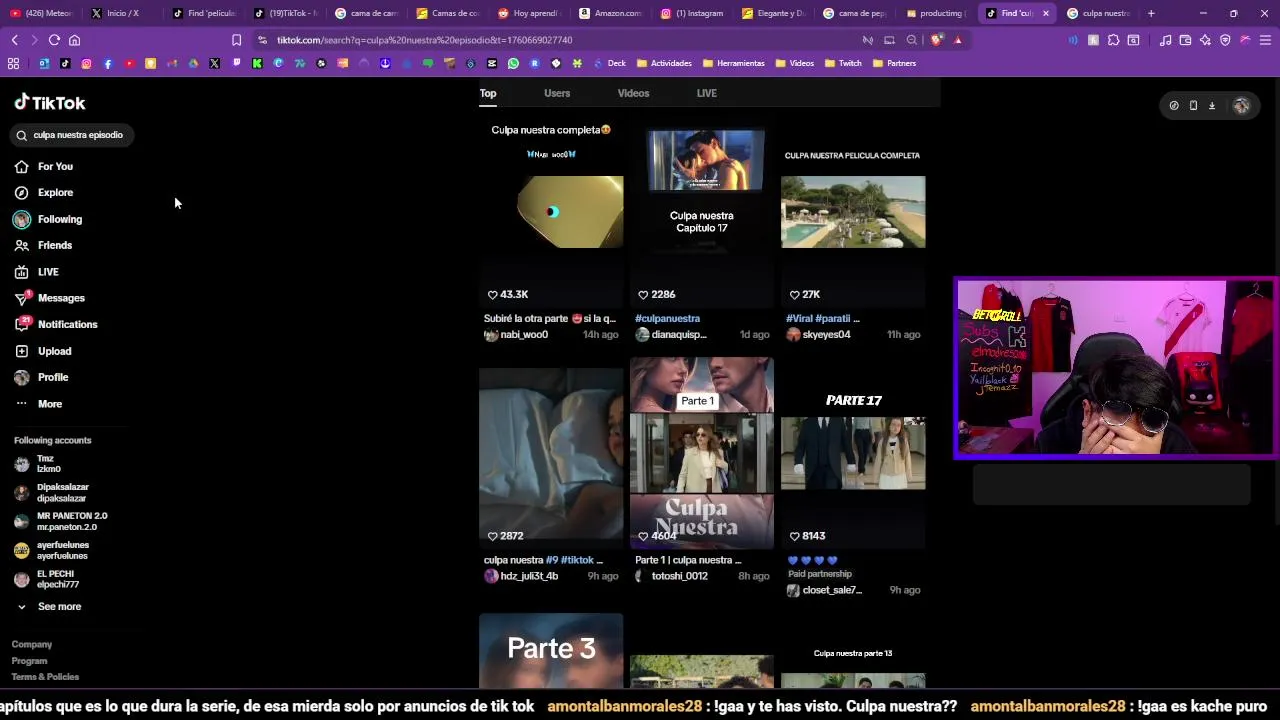The height and width of the screenshot is (720, 1280).
Task: Go to the Following feed
Action: click(x=48, y=219)
